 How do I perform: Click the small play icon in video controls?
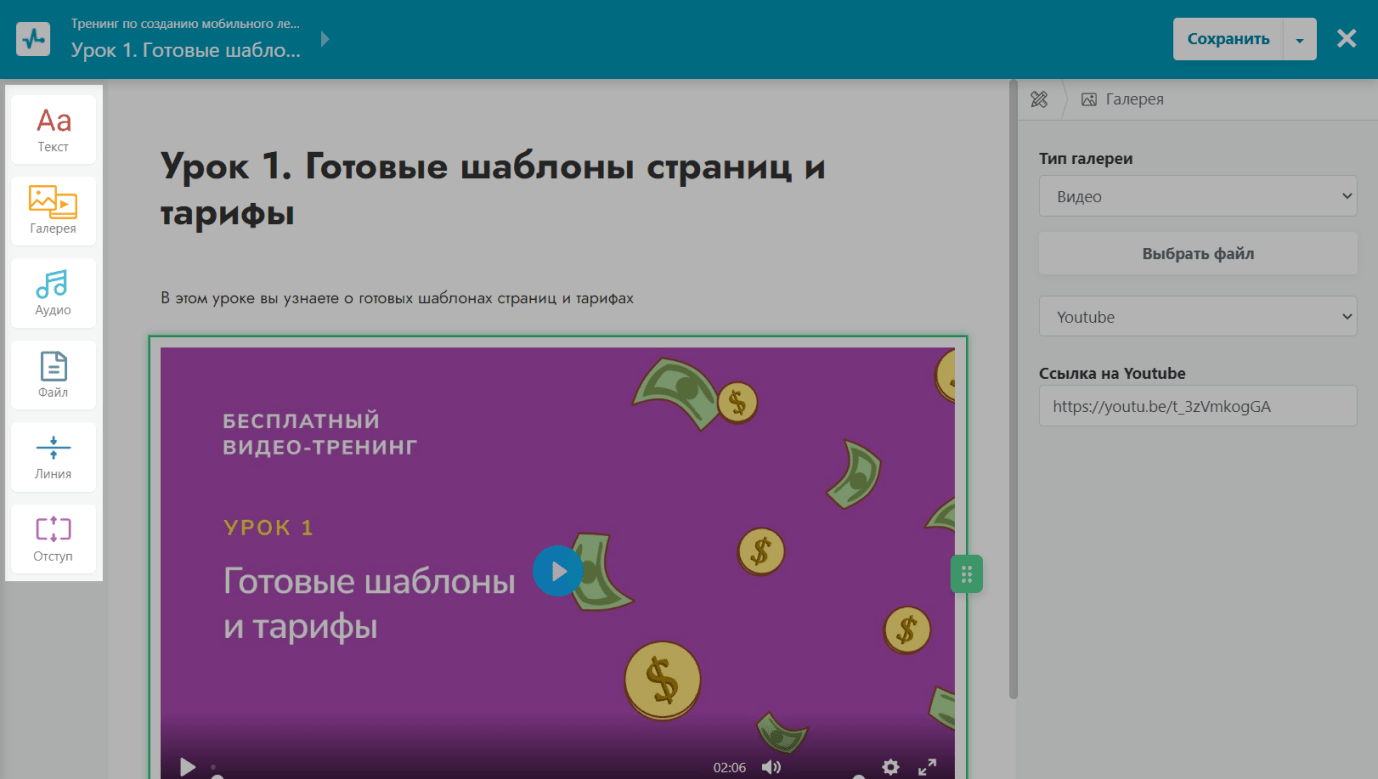pos(187,767)
